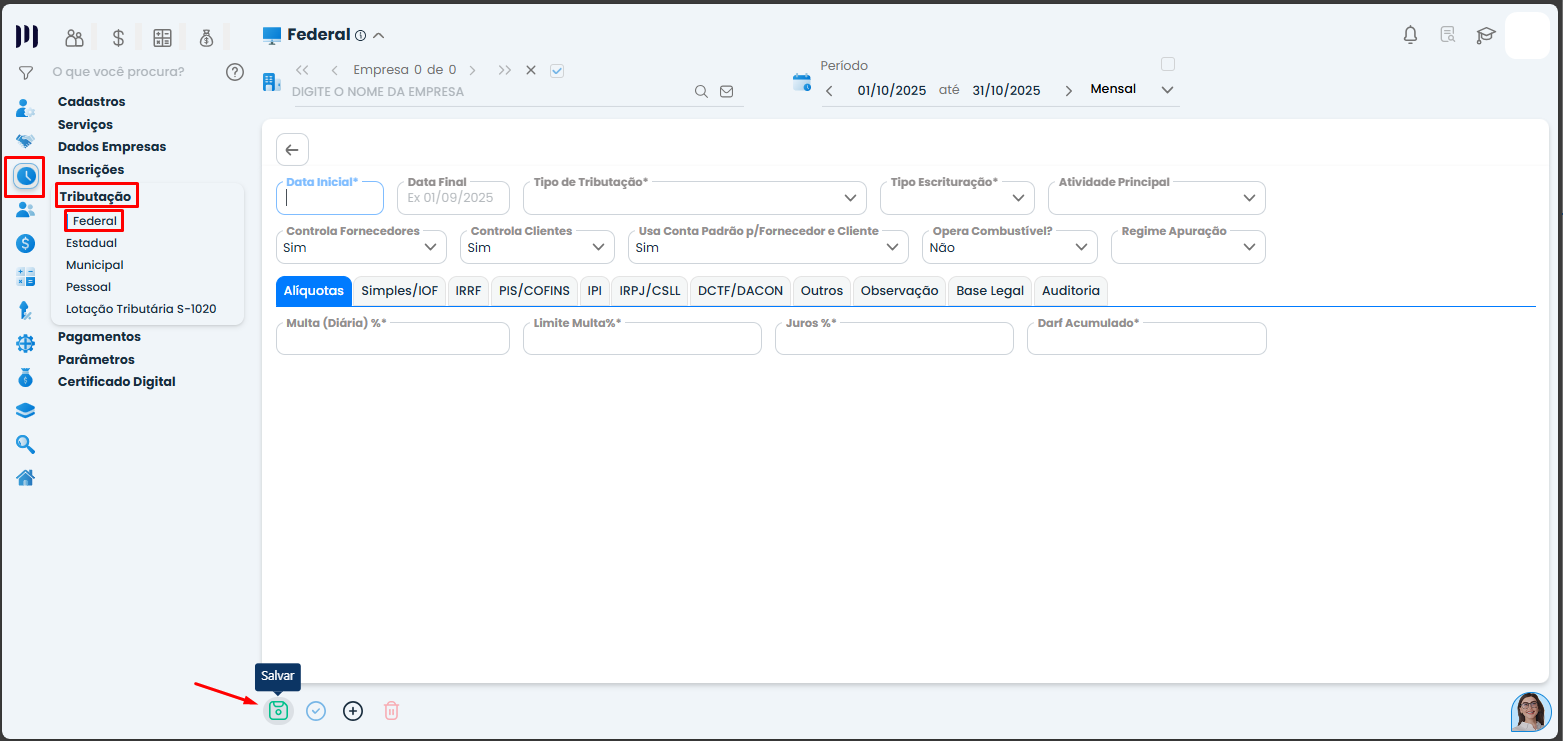
Task: Click the help question mark icon
Action: 235,72
